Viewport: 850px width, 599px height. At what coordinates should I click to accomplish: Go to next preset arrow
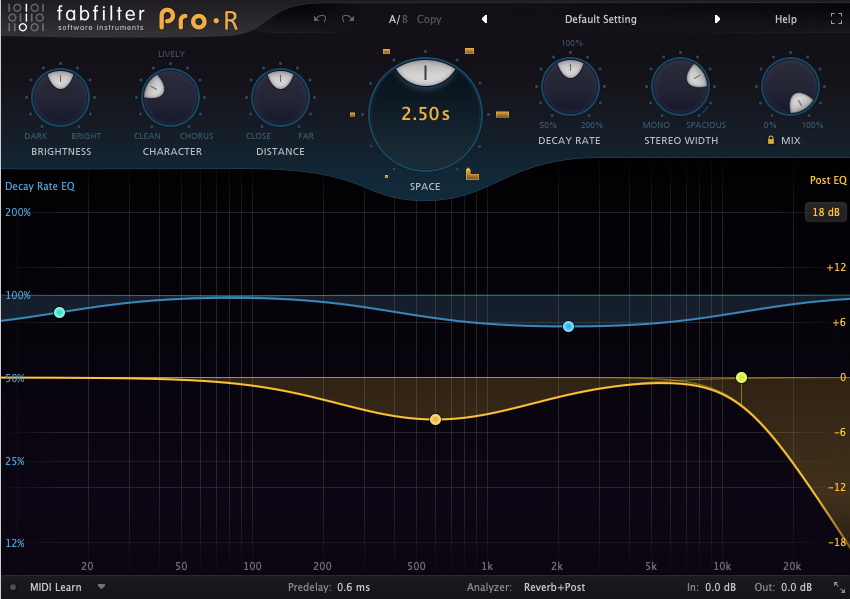coord(717,19)
